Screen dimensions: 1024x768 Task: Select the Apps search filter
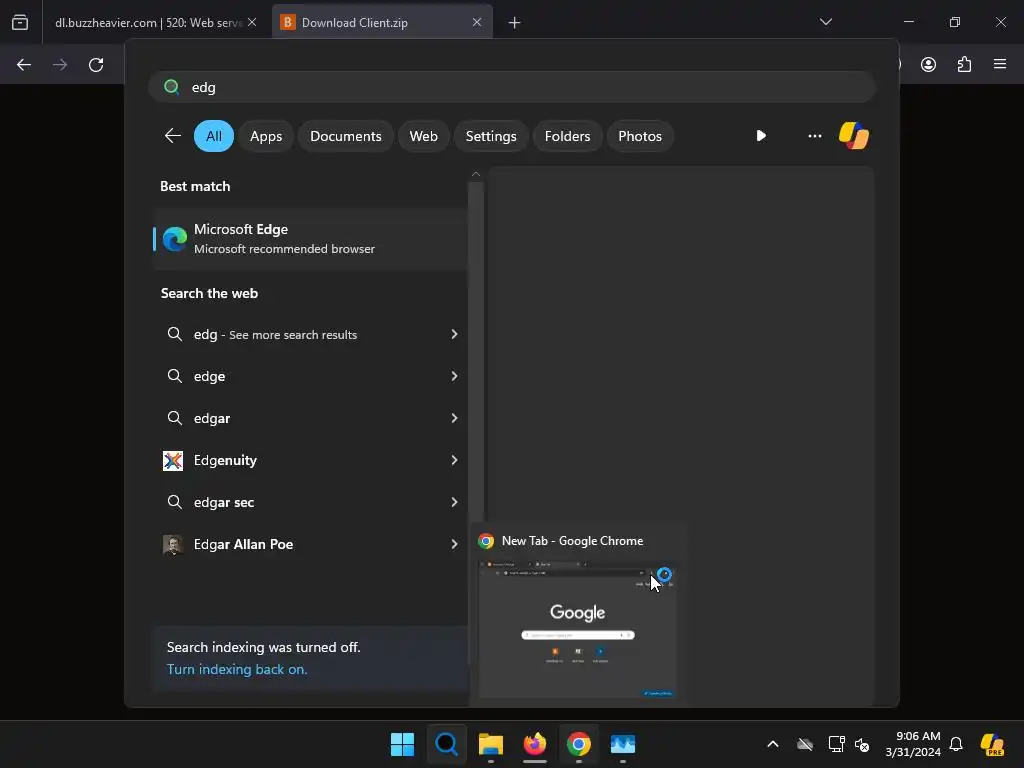click(x=266, y=136)
